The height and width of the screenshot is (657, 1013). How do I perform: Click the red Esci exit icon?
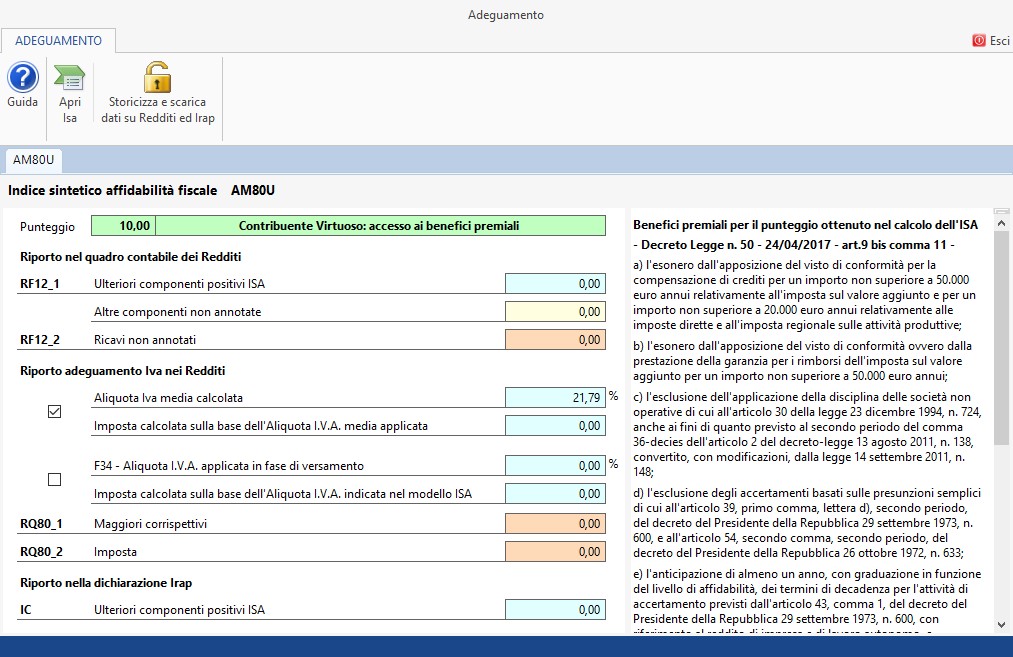979,41
